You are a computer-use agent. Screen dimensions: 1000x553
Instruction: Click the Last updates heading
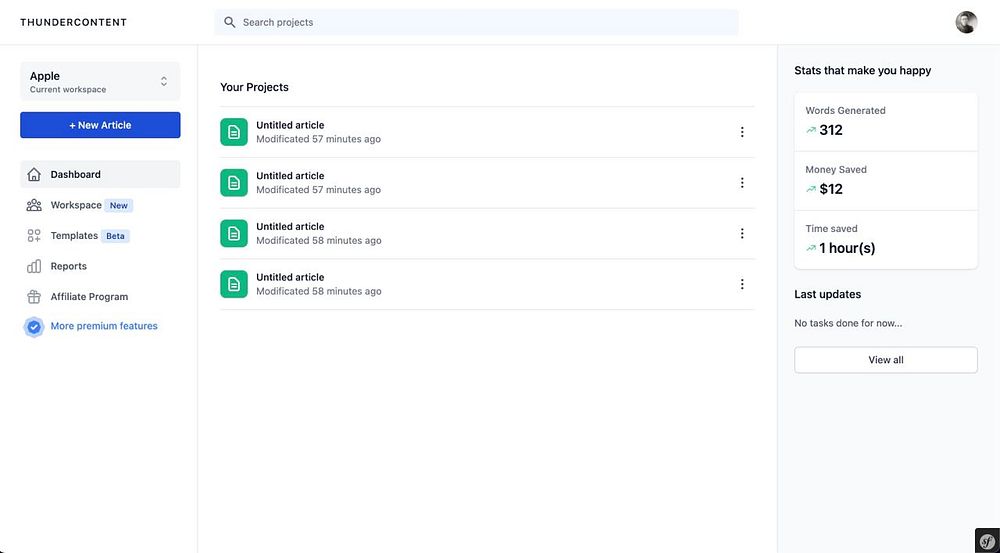click(827, 294)
